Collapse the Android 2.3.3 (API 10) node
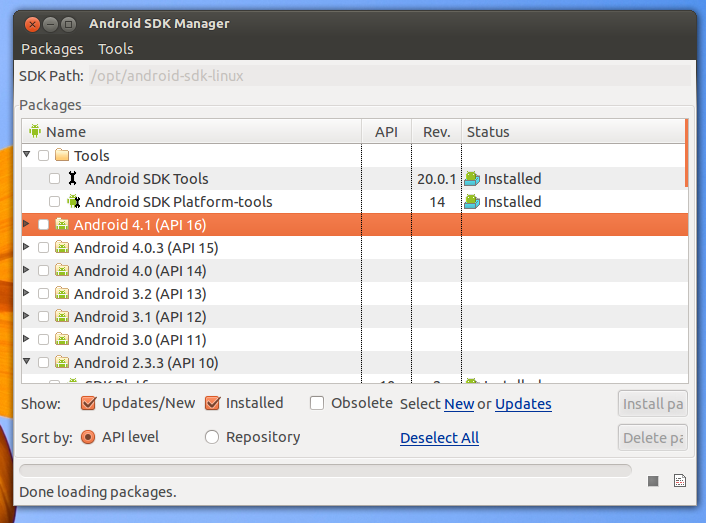Image resolution: width=706 pixels, height=523 pixels. pos(27,363)
